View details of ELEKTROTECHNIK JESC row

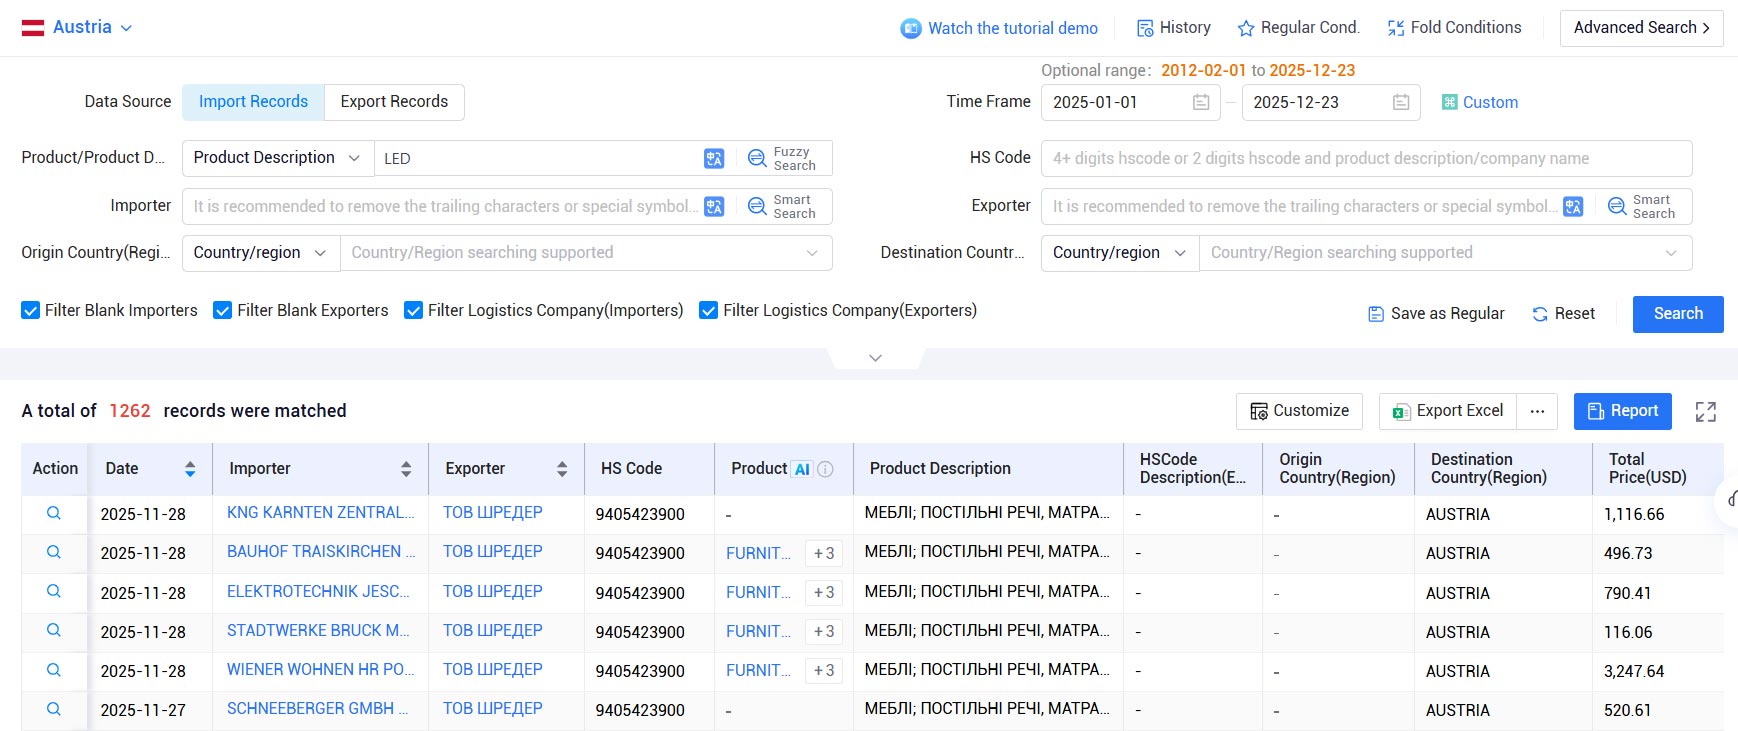click(x=54, y=592)
